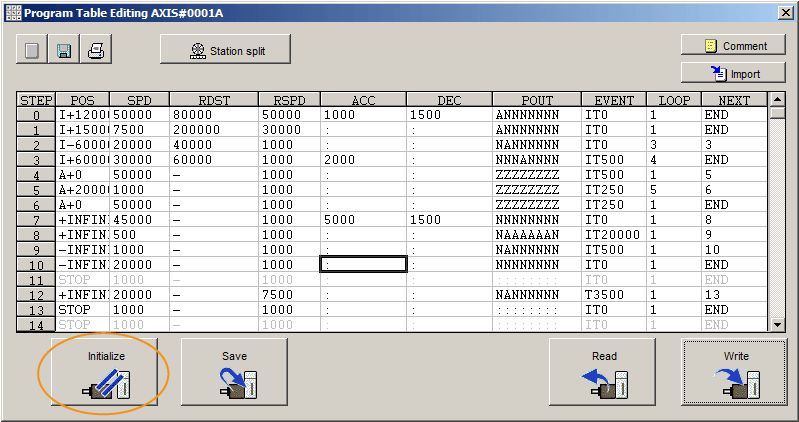Click row header for step 7

click(x=36, y=220)
